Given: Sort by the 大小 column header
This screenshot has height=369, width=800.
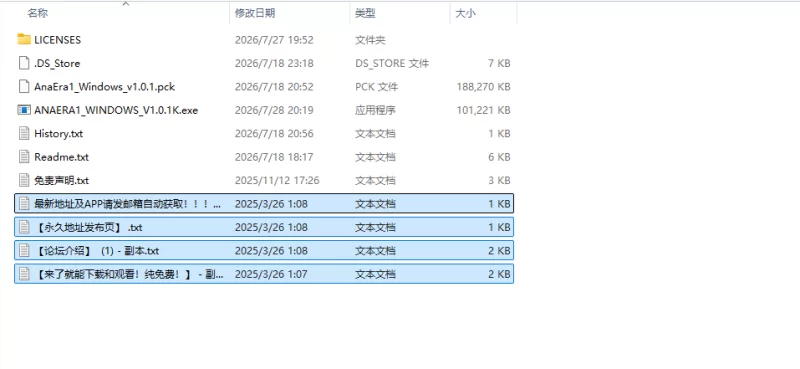Looking at the screenshot, I should point(465,14).
